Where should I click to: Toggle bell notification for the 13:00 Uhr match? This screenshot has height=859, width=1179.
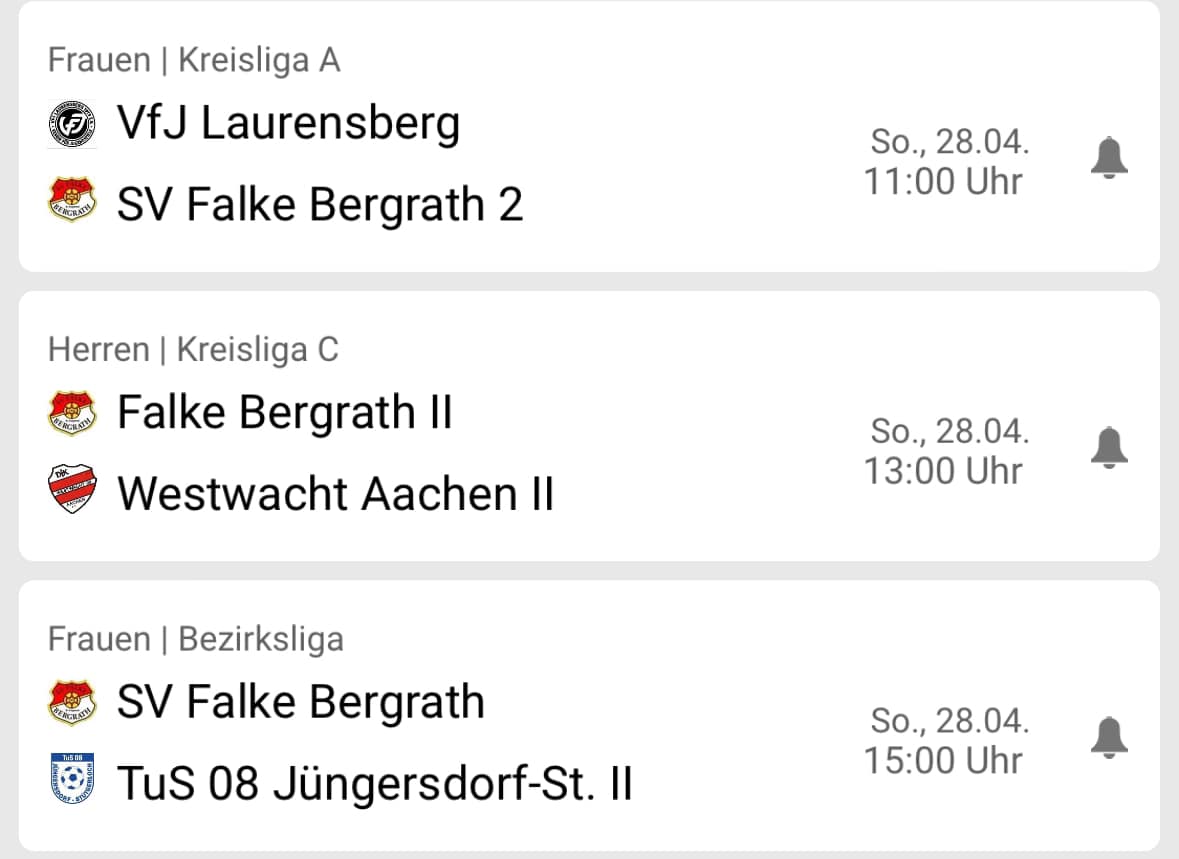[1109, 448]
